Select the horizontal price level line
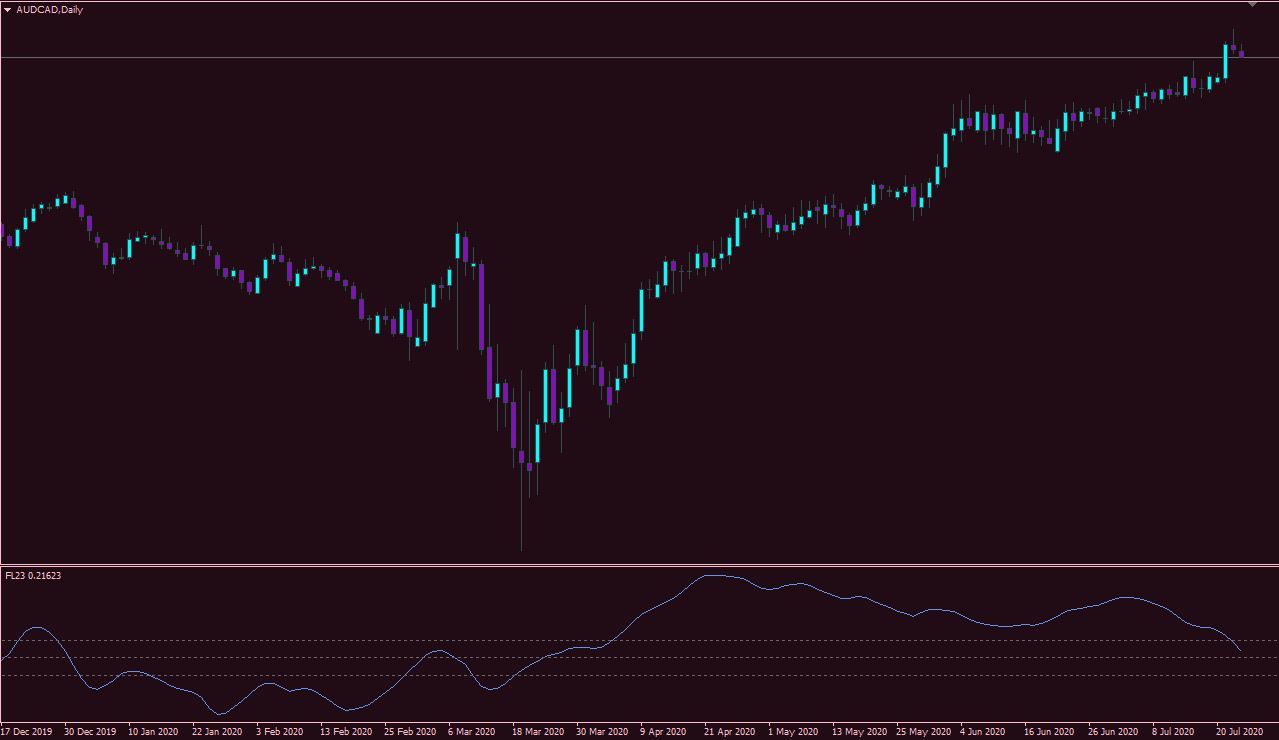Viewport: 1279px width, 740px height. point(639,57)
